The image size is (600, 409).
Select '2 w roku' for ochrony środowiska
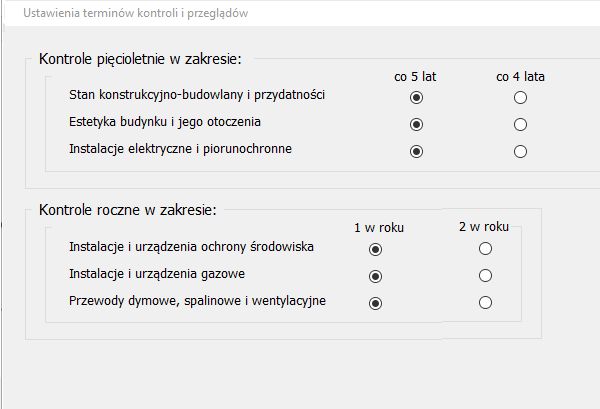tap(485, 248)
